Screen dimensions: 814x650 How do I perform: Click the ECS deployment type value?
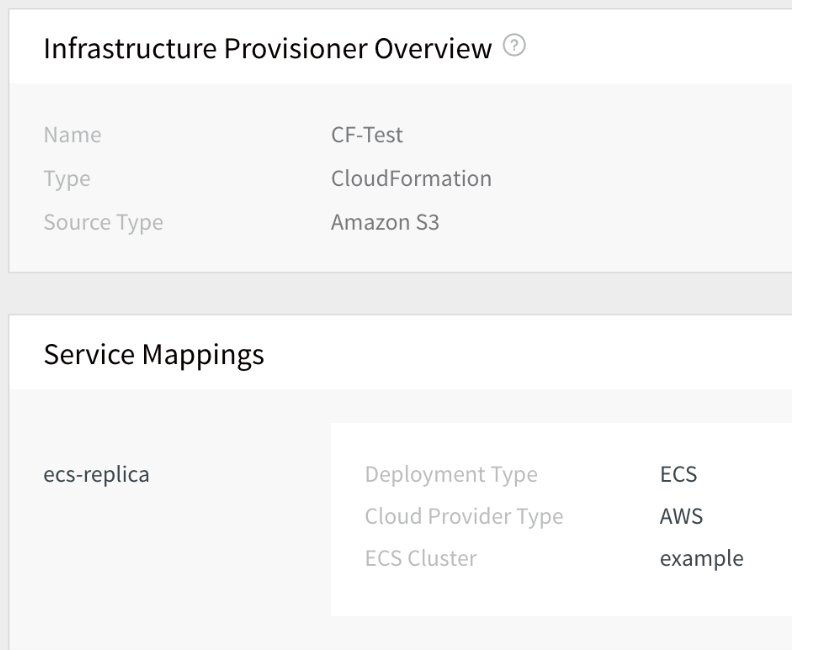click(678, 474)
